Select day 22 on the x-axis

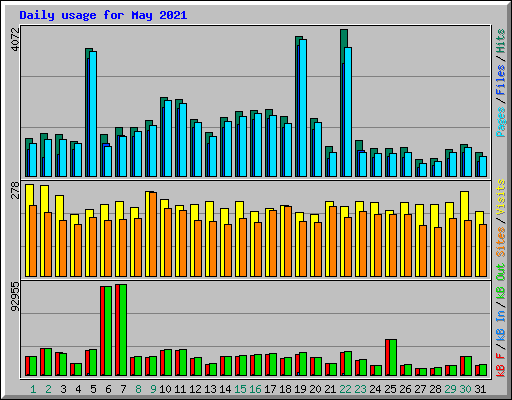click(345, 389)
